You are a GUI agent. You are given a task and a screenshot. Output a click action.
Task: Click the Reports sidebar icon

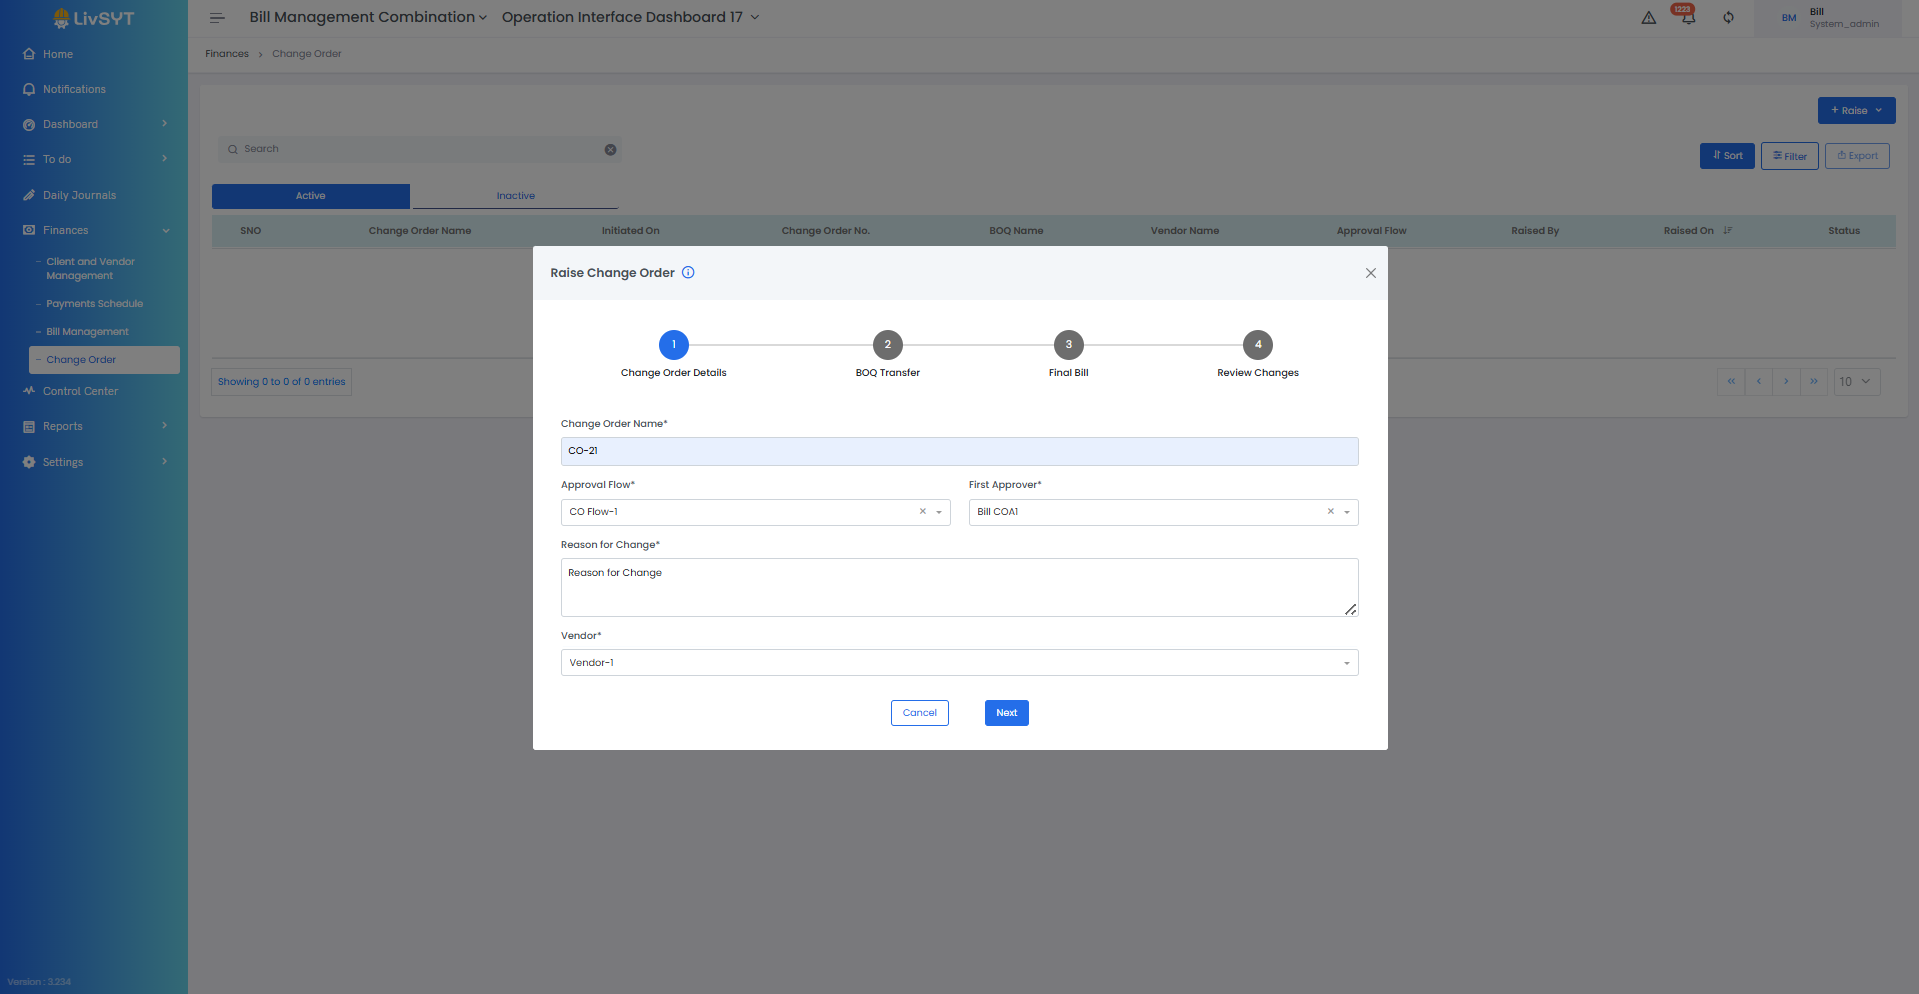[x=29, y=427]
